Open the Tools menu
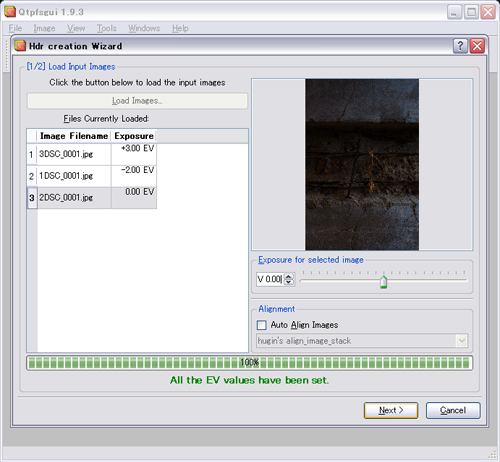 [x=107, y=28]
